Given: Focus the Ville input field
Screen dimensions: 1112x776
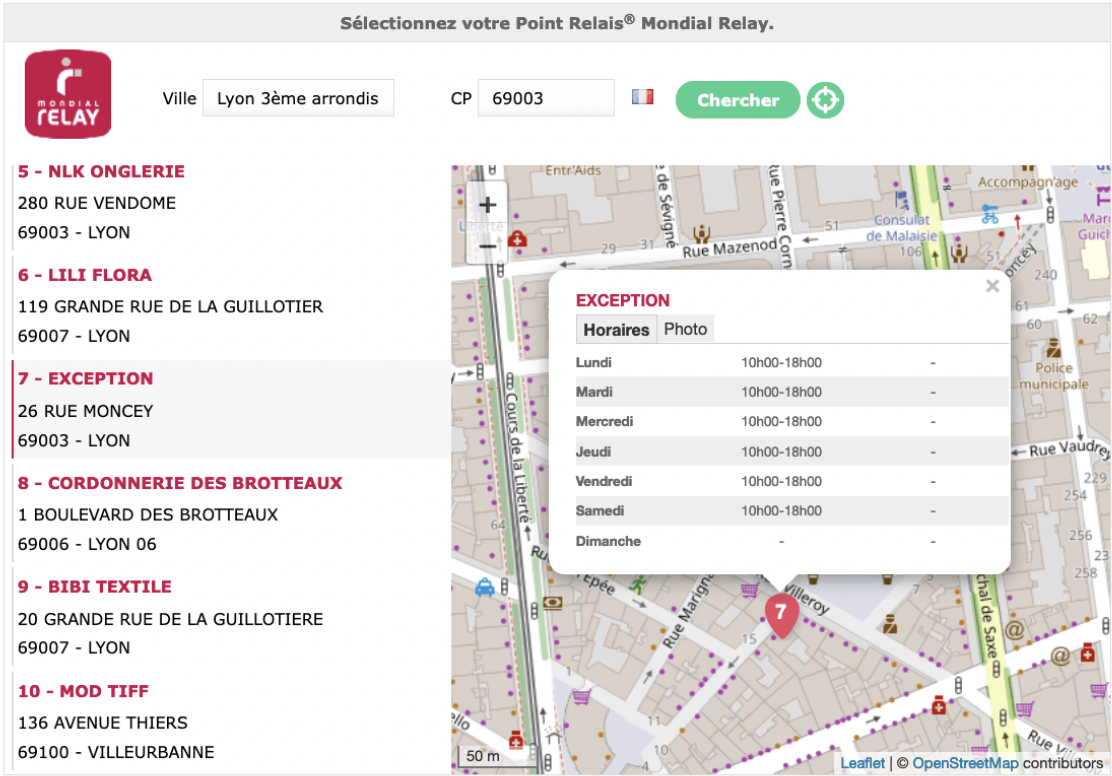Looking at the screenshot, I should [298, 98].
